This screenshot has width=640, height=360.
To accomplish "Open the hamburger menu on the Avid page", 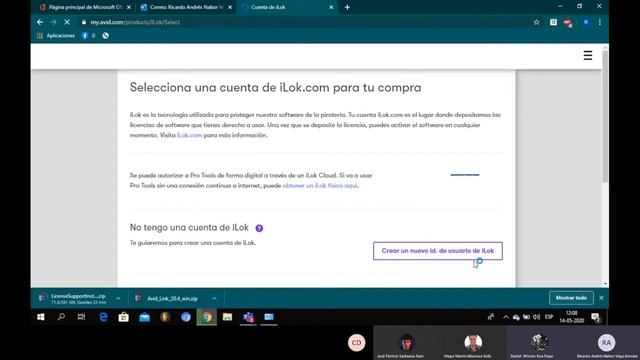I will pos(588,56).
